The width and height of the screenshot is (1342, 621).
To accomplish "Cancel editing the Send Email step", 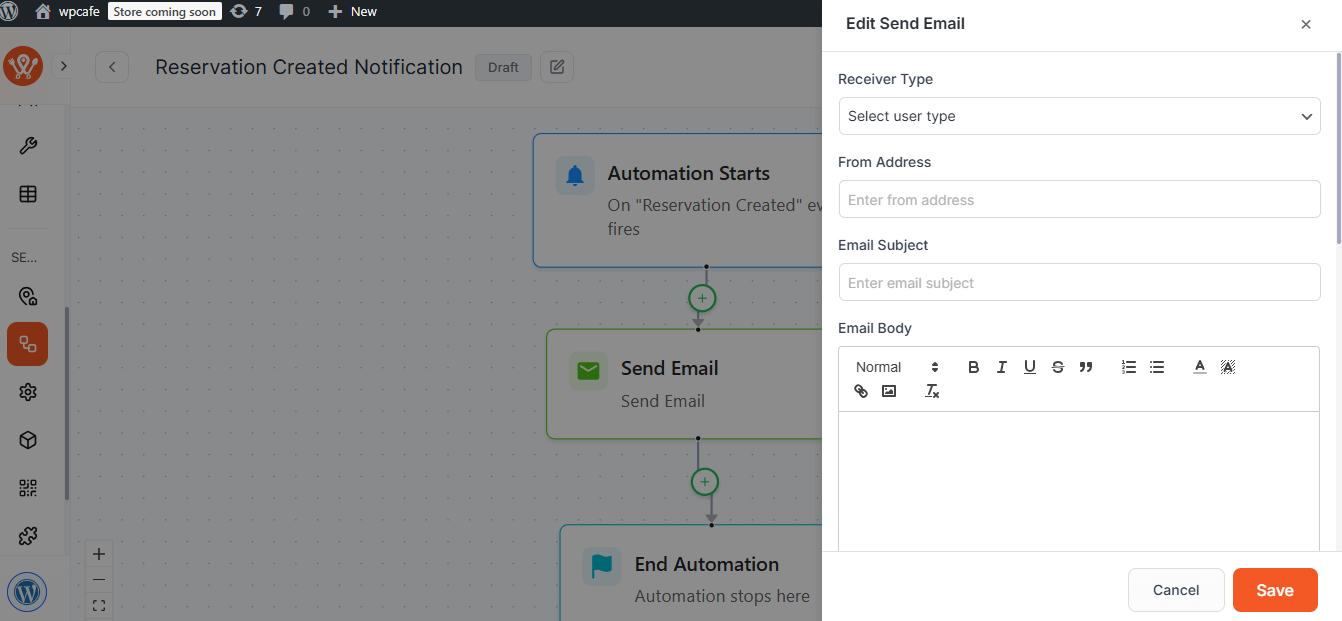I will click(x=1175, y=590).
